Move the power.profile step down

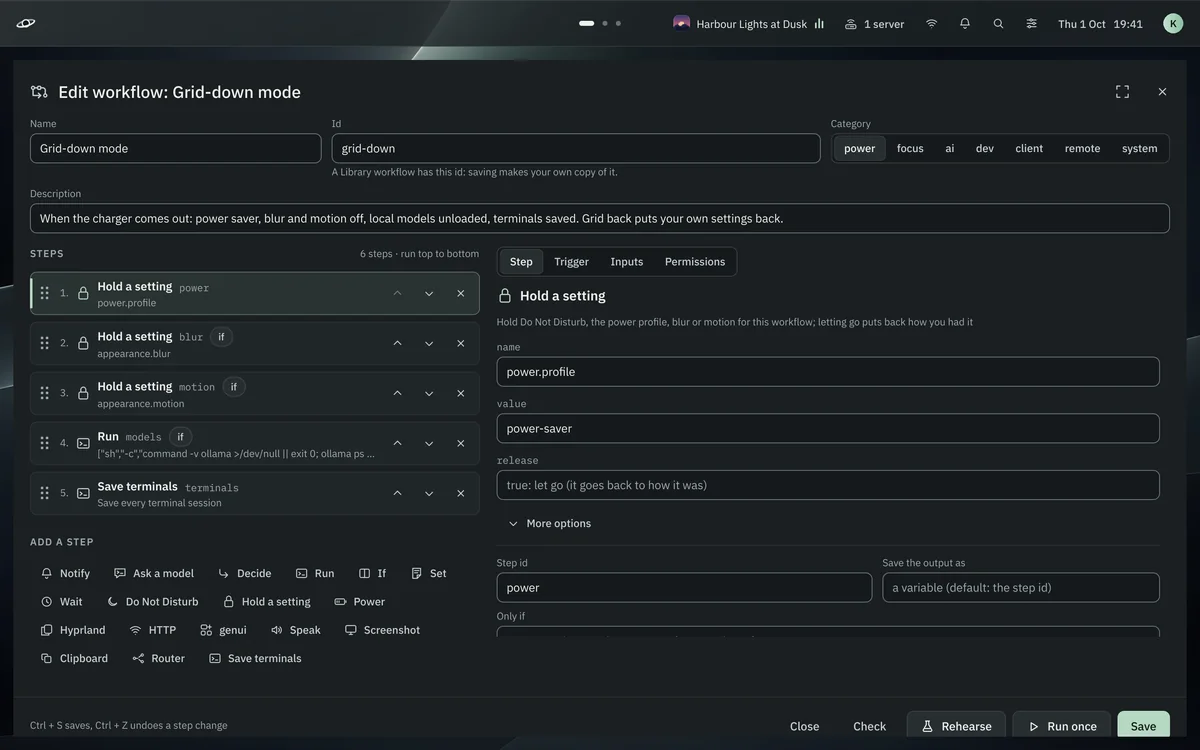(429, 293)
